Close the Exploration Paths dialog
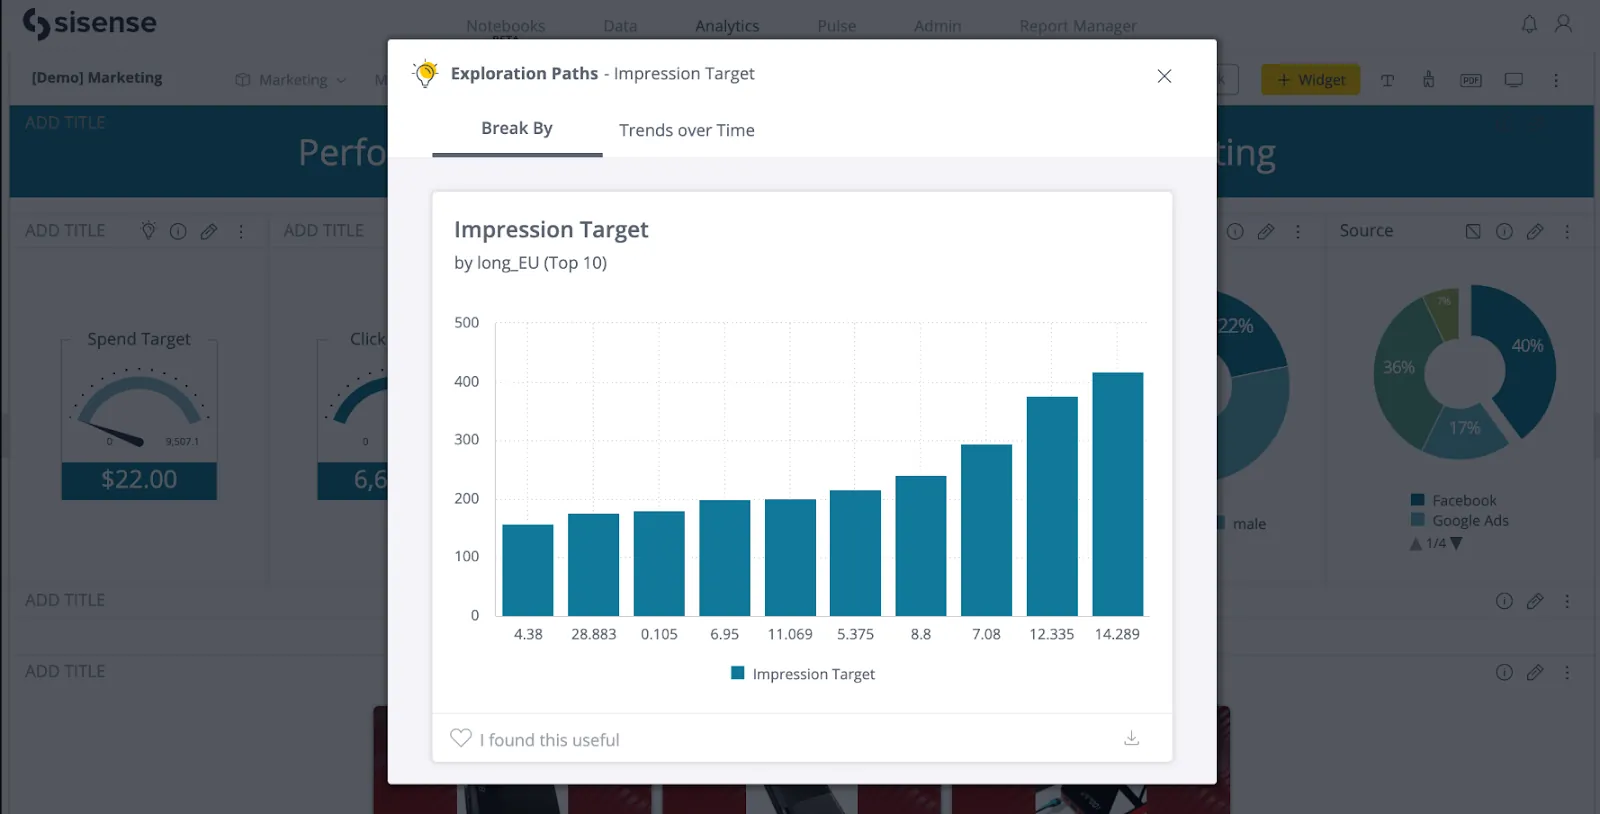1600x814 pixels. pos(1164,76)
